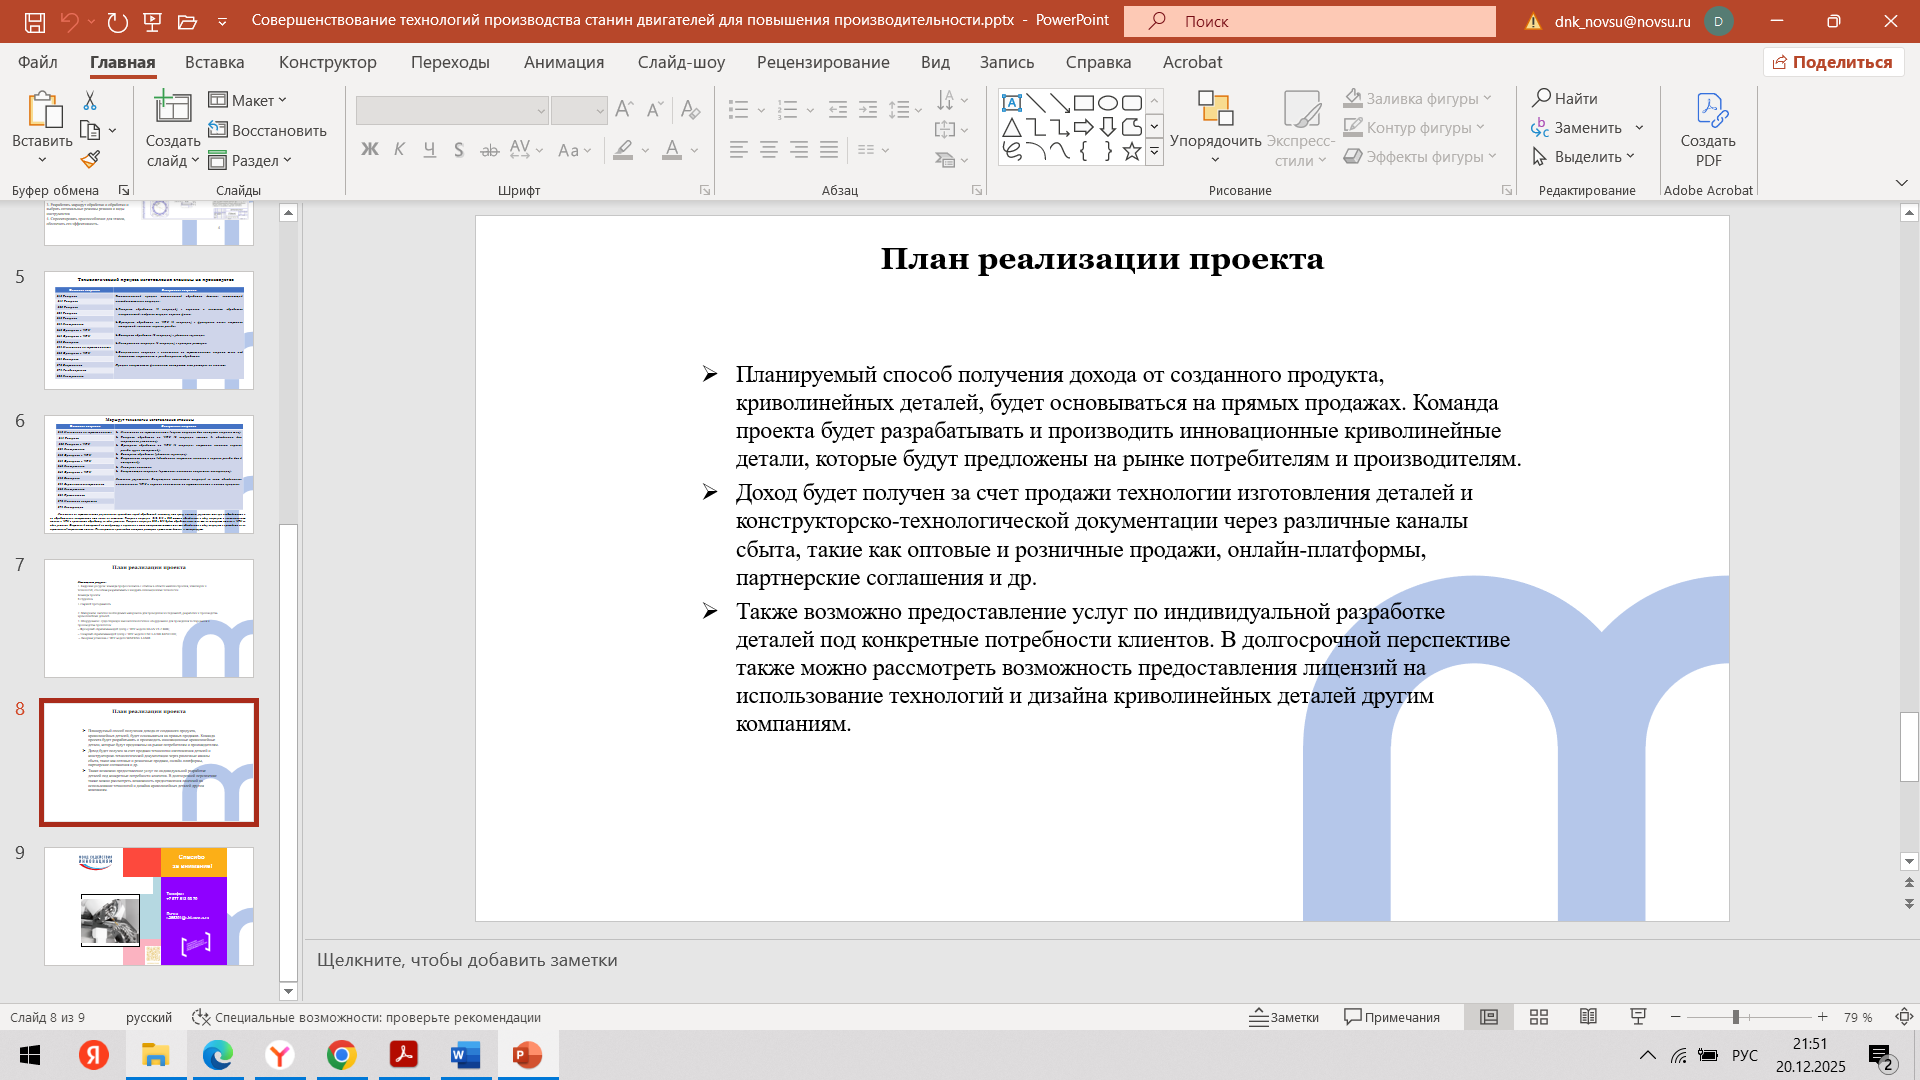This screenshot has width=1920, height=1080.
Task: Click the Найти find button
Action: point(1566,98)
